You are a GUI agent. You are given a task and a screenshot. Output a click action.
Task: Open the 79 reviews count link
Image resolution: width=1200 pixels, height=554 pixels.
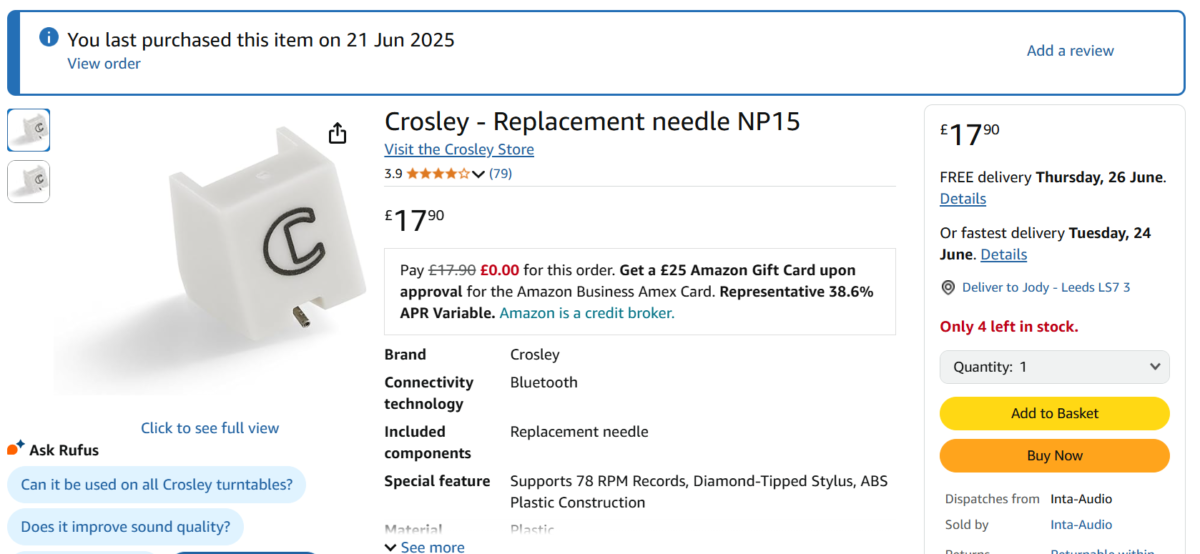[500, 174]
